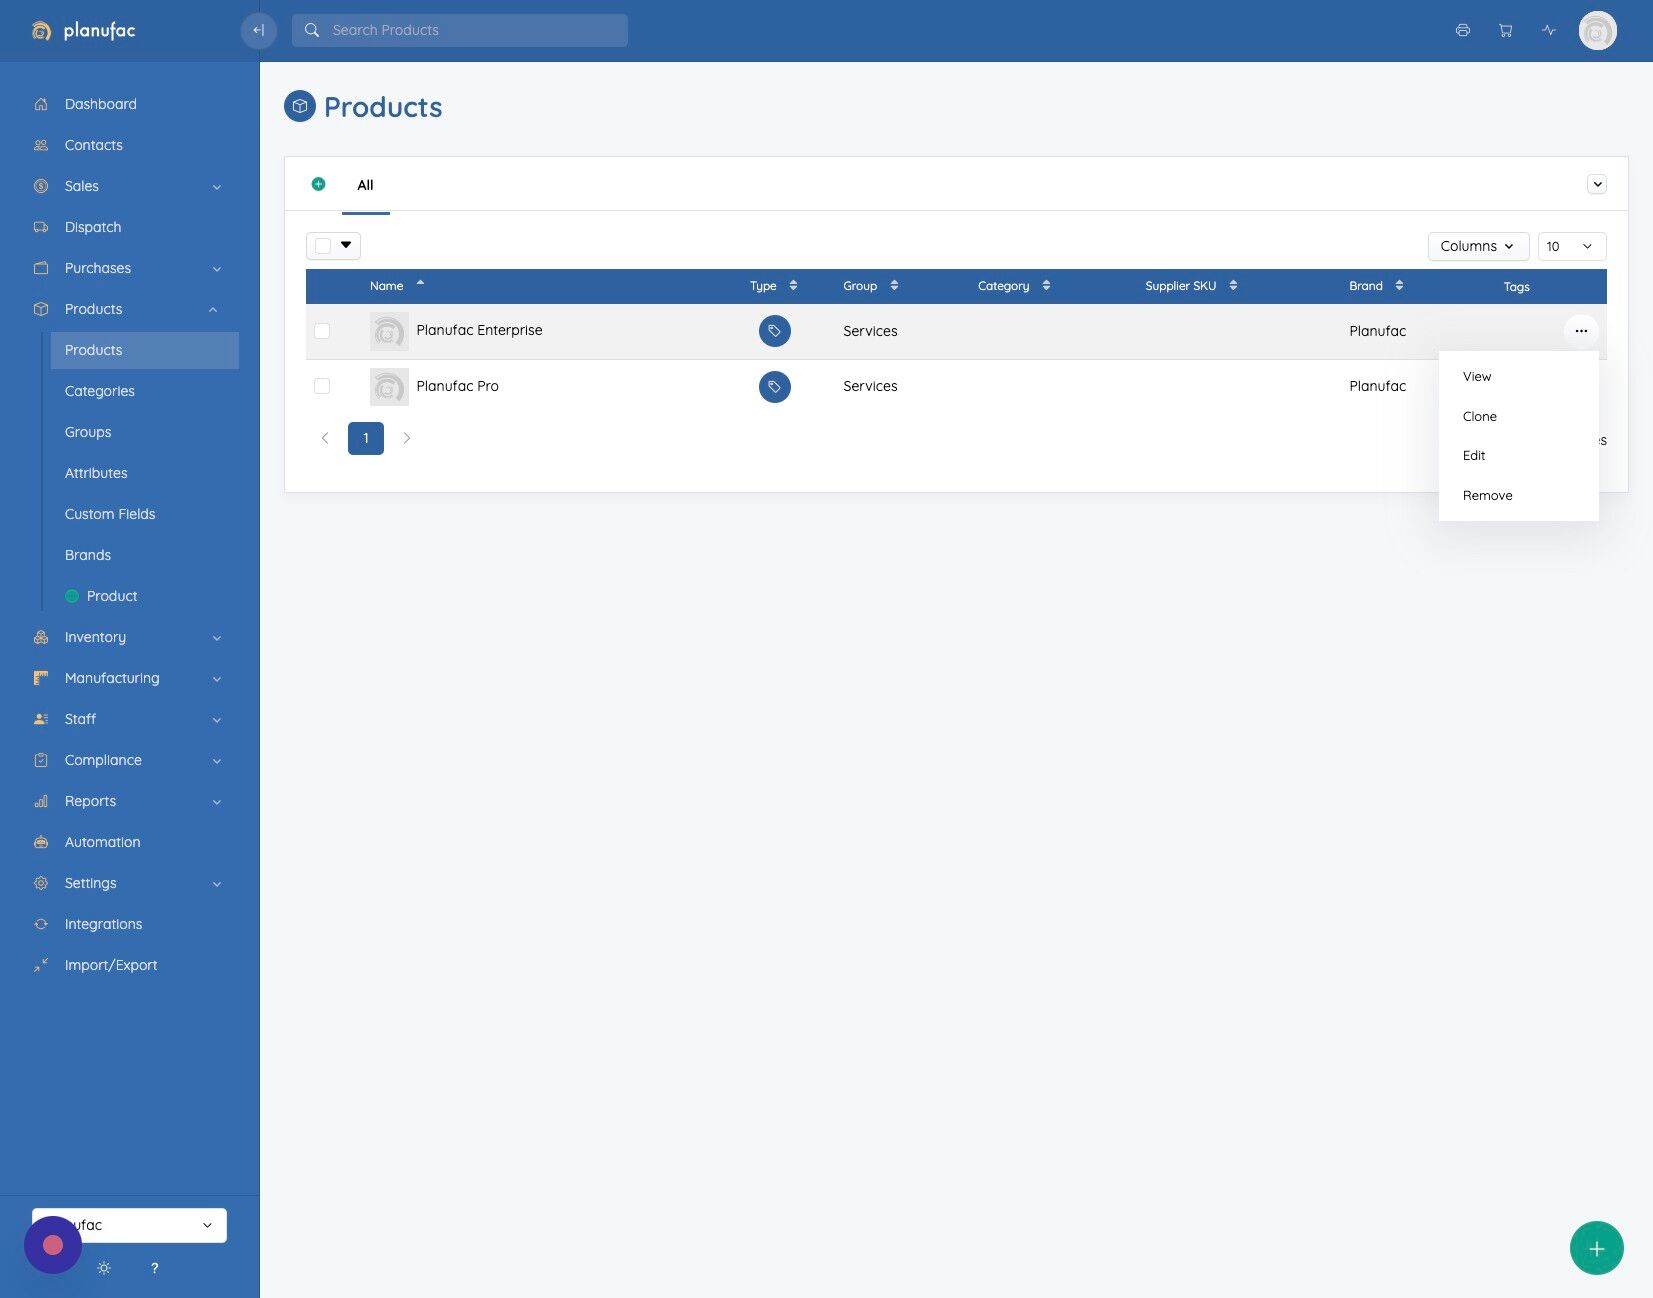Click the Products page title cube icon

tap(300, 106)
